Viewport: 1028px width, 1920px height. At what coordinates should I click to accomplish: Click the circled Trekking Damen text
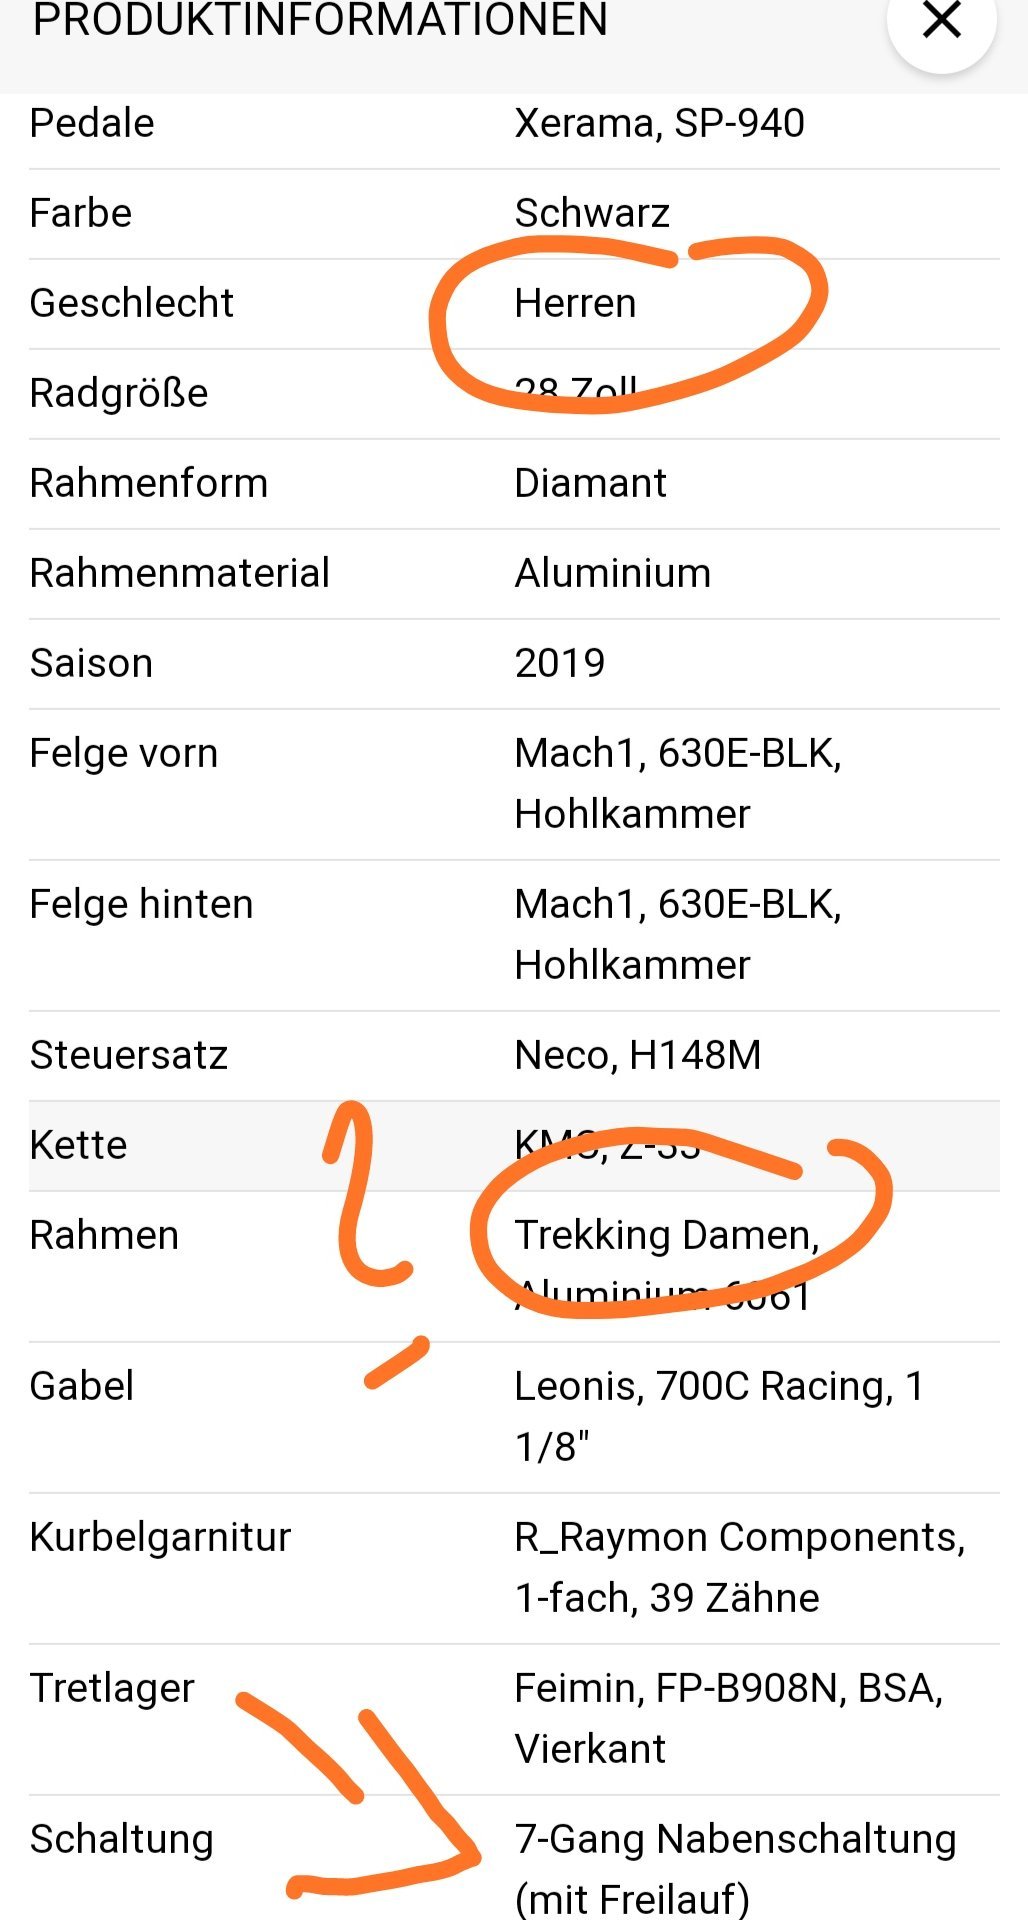pyautogui.click(x=667, y=1235)
